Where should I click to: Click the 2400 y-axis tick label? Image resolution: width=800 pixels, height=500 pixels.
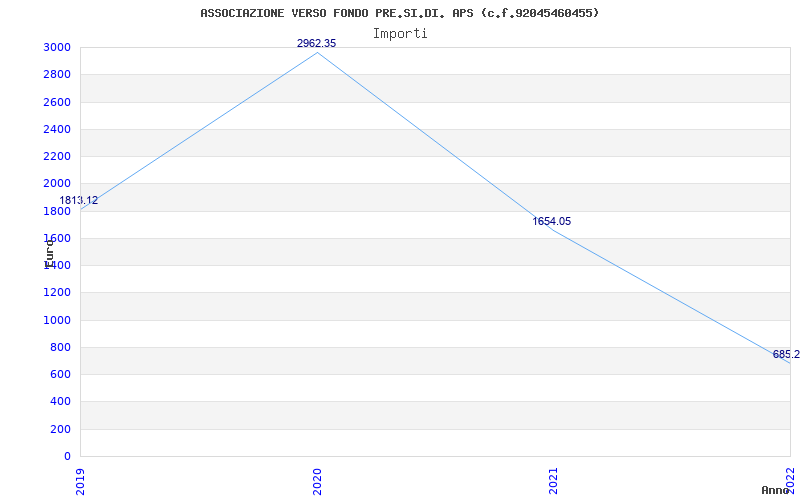pyautogui.click(x=57, y=129)
